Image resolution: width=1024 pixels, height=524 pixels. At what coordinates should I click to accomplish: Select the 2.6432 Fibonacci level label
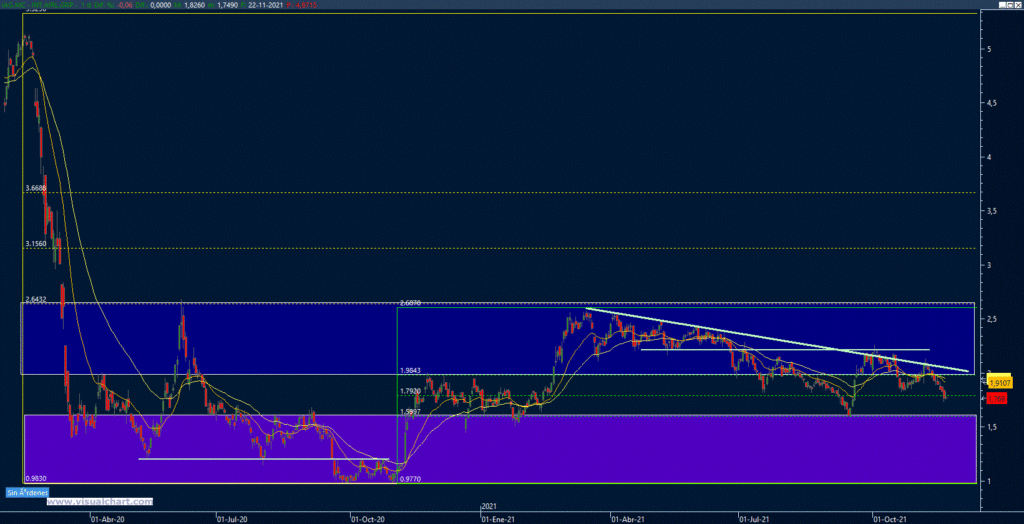click(35, 299)
